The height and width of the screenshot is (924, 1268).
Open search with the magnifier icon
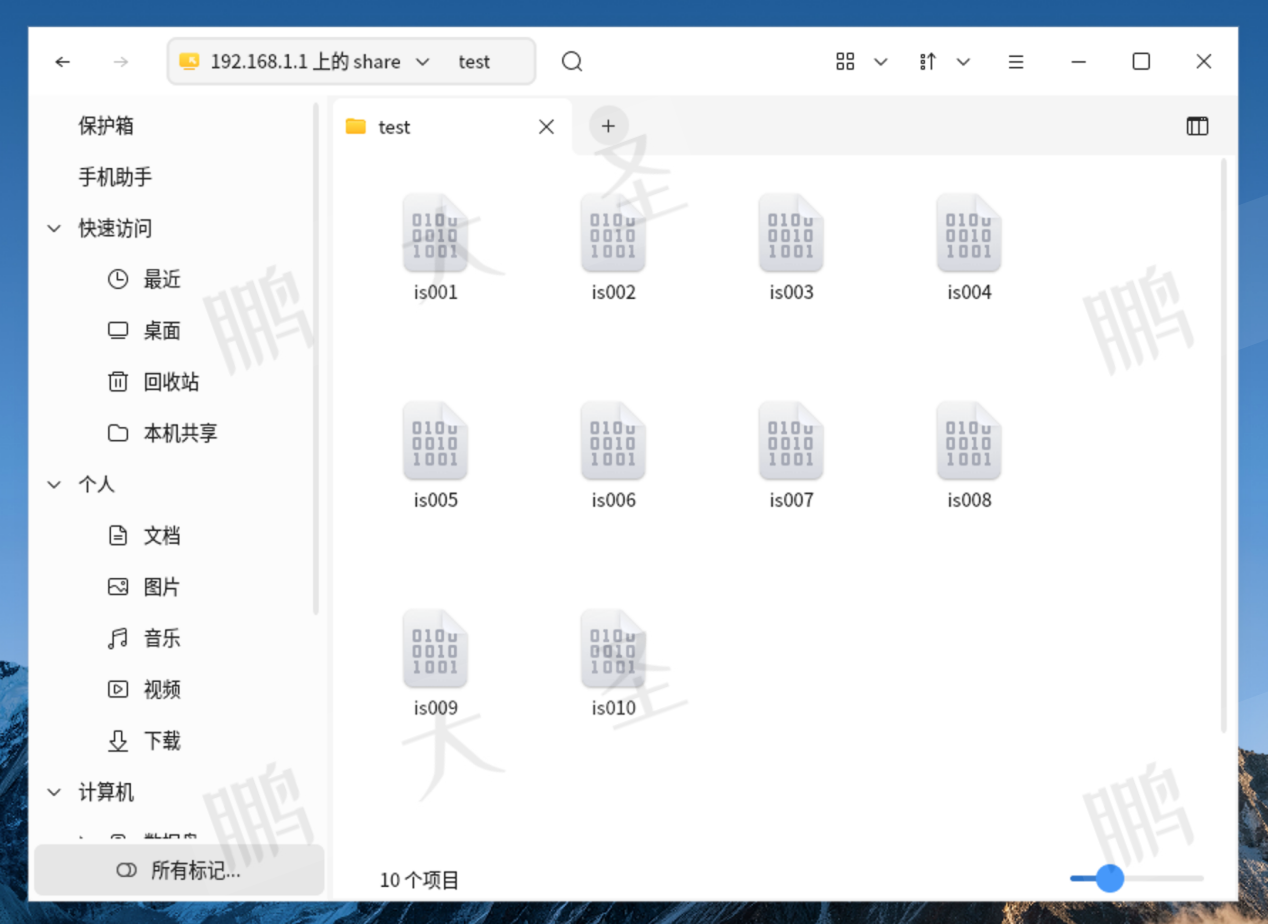coord(572,62)
